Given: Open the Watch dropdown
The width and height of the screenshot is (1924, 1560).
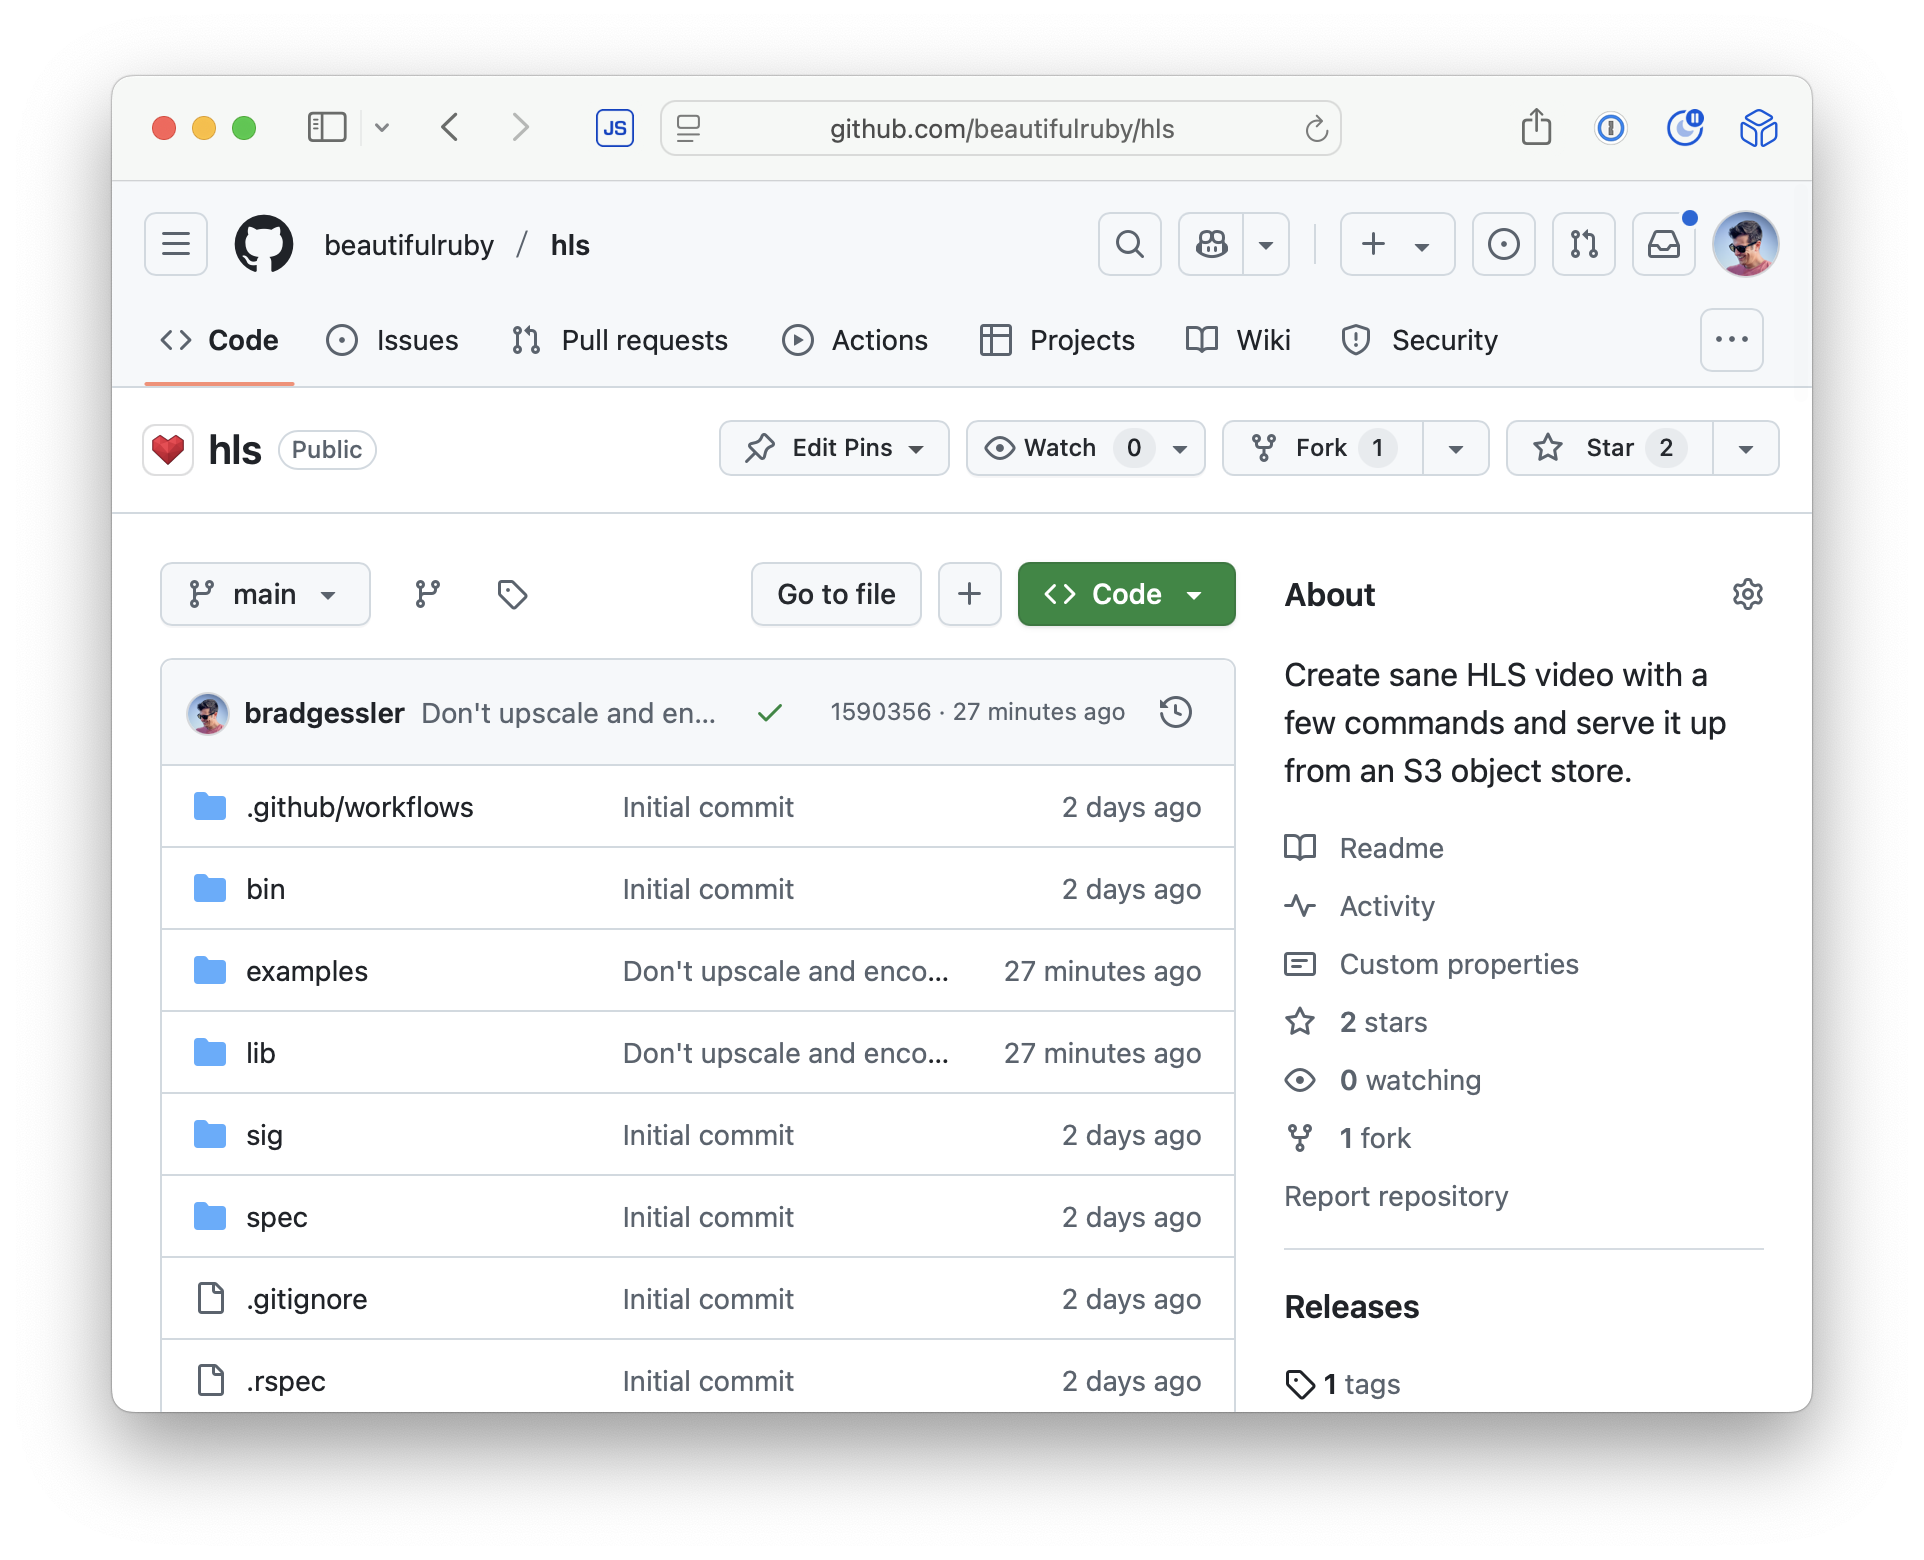Looking at the screenshot, I should pyautogui.click(x=1085, y=448).
